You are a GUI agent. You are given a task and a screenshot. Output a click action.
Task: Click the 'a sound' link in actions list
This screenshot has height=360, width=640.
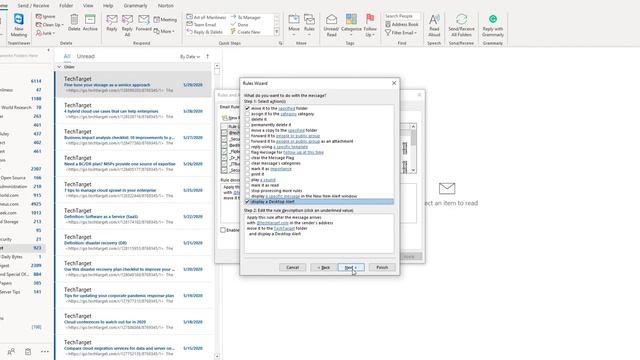(268, 180)
